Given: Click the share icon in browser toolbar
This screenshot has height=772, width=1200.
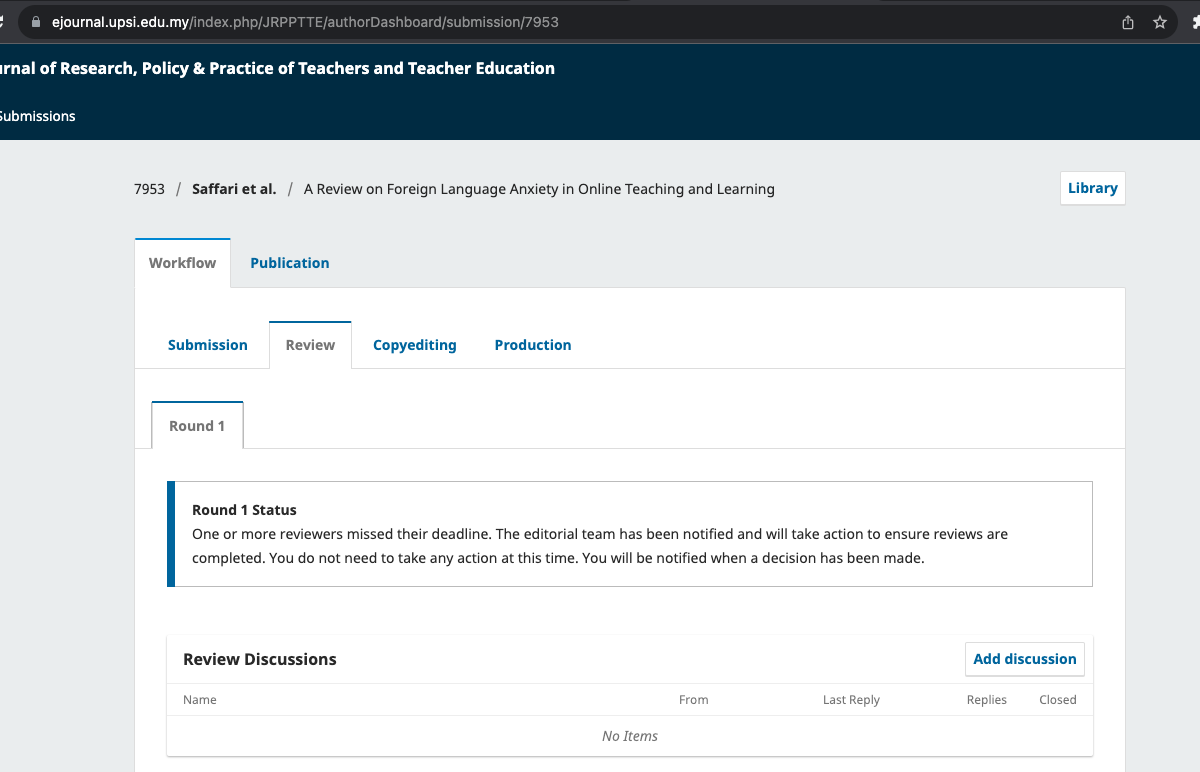Looking at the screenshot, I should coord(1128,22).
